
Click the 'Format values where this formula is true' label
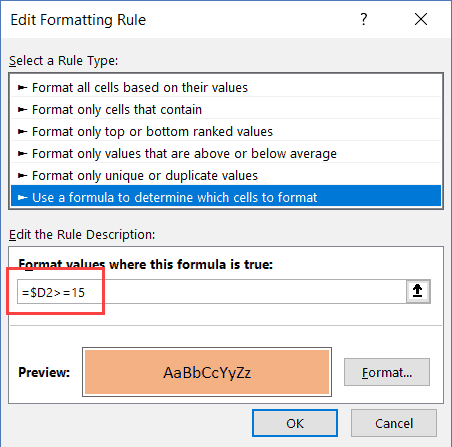pyautogui.click(x=146, y=264)
